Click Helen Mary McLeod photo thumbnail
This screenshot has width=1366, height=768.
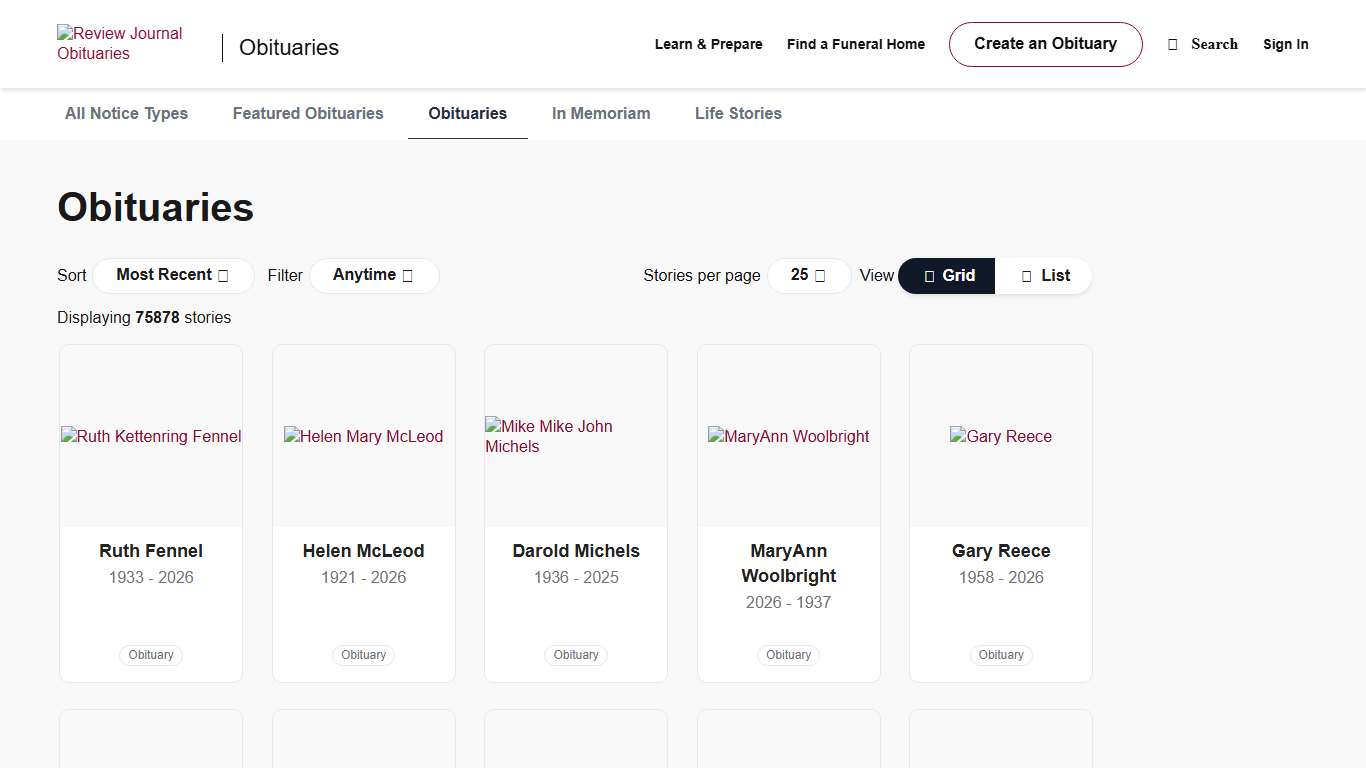tap(364, 436)
